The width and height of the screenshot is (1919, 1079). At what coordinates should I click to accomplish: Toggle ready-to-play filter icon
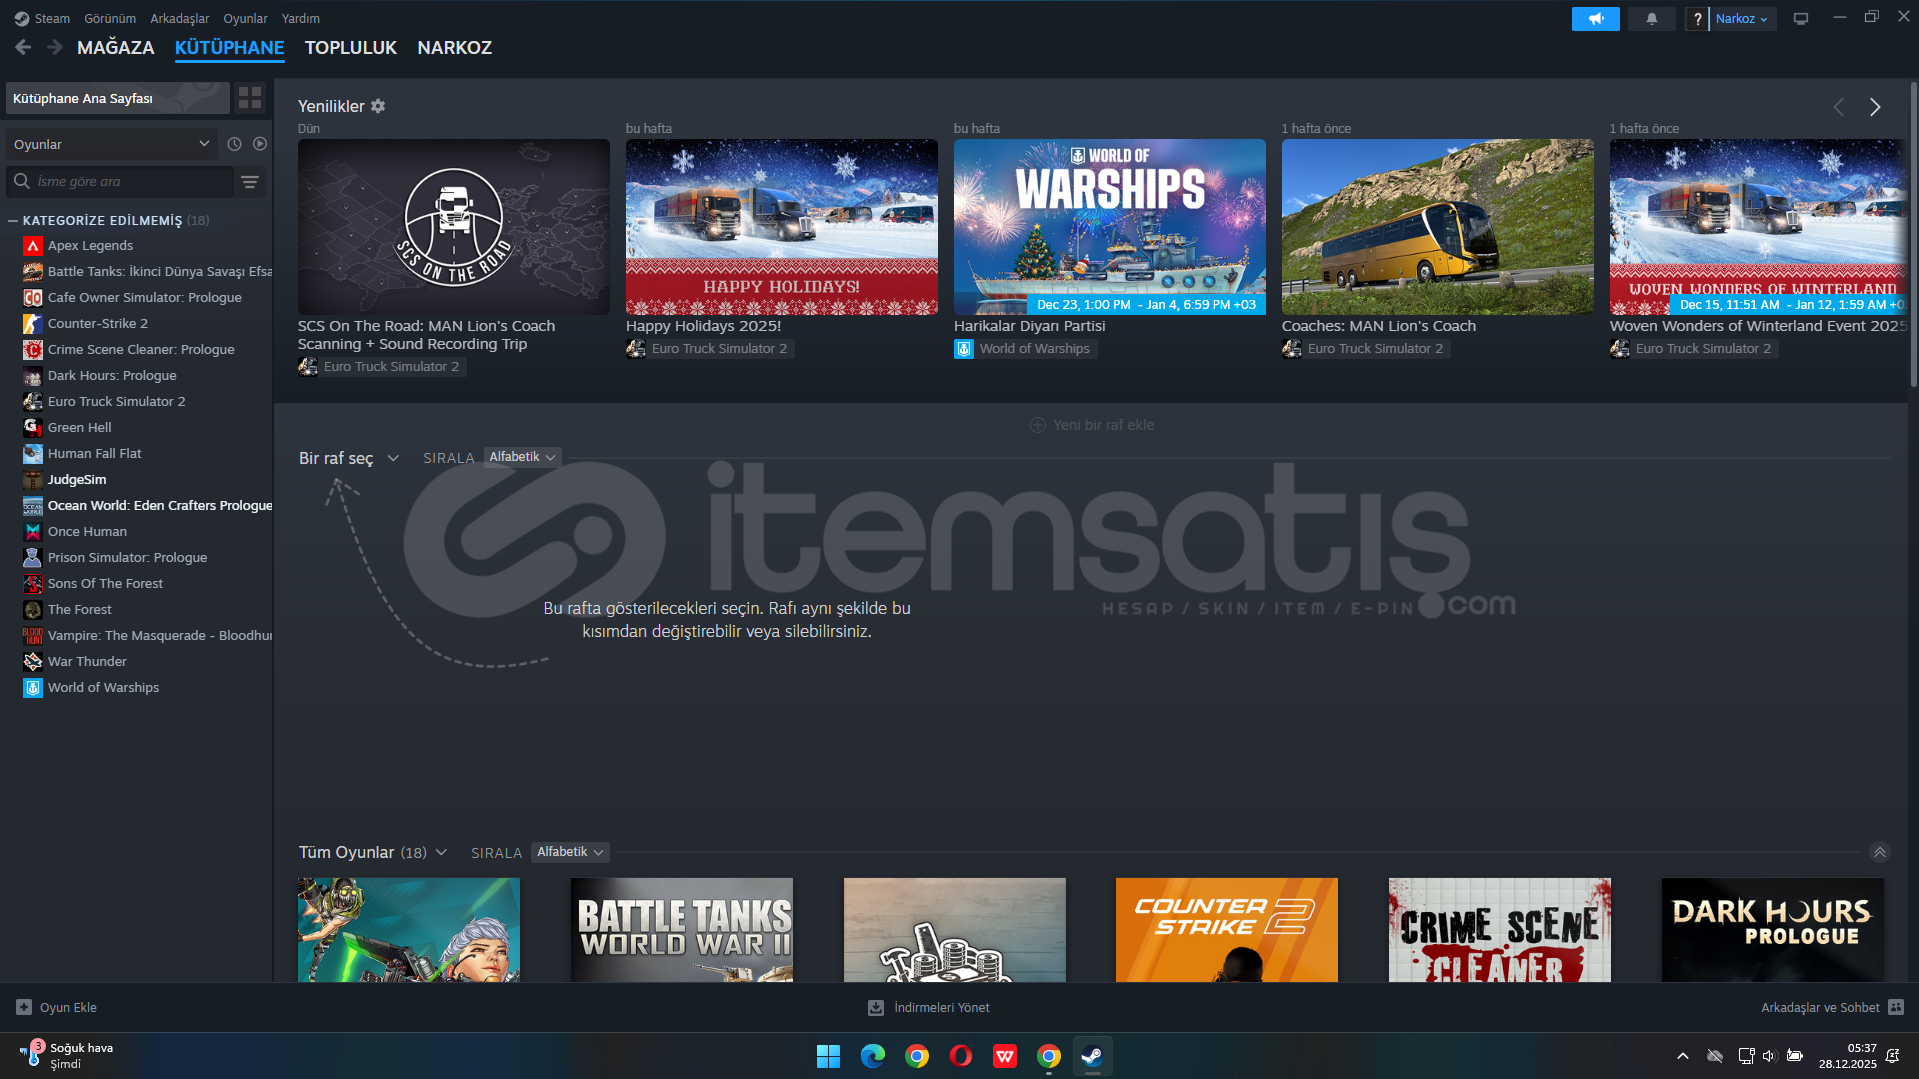(x=260, y=144)
